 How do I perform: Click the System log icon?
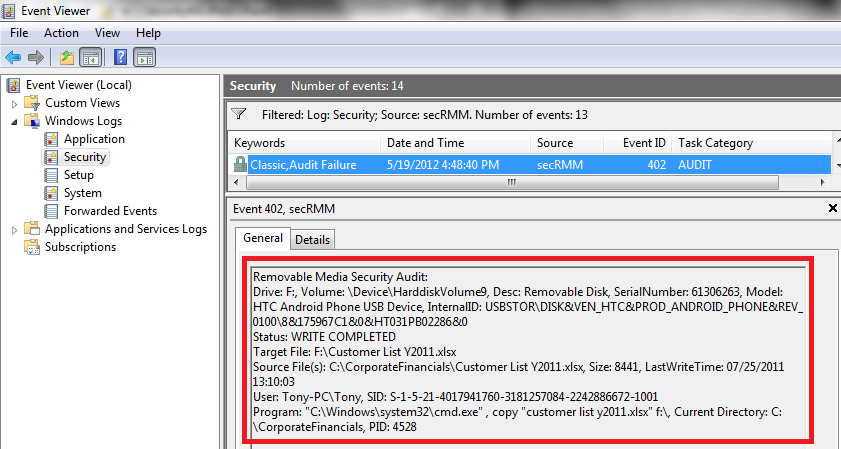tap(51, 193)
